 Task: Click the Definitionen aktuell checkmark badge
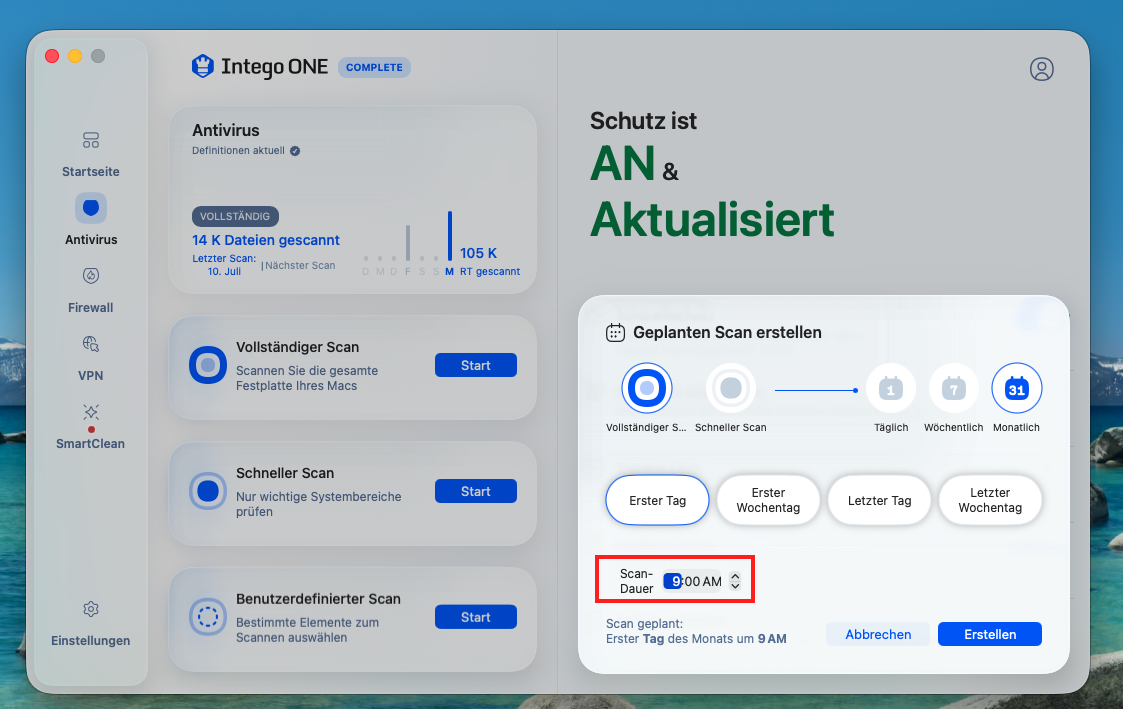(295, 151)
